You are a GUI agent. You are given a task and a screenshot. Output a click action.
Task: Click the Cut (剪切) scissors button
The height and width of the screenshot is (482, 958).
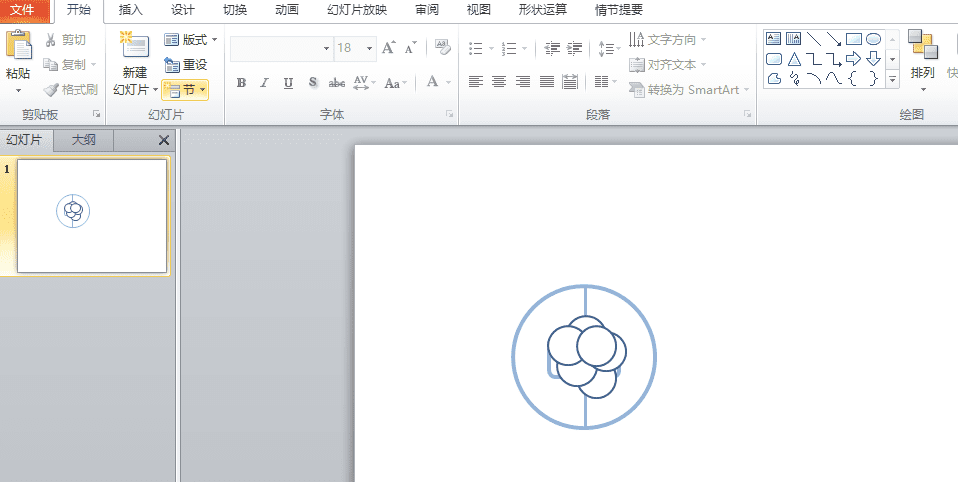pyautogui.click(x=66, y=40)
